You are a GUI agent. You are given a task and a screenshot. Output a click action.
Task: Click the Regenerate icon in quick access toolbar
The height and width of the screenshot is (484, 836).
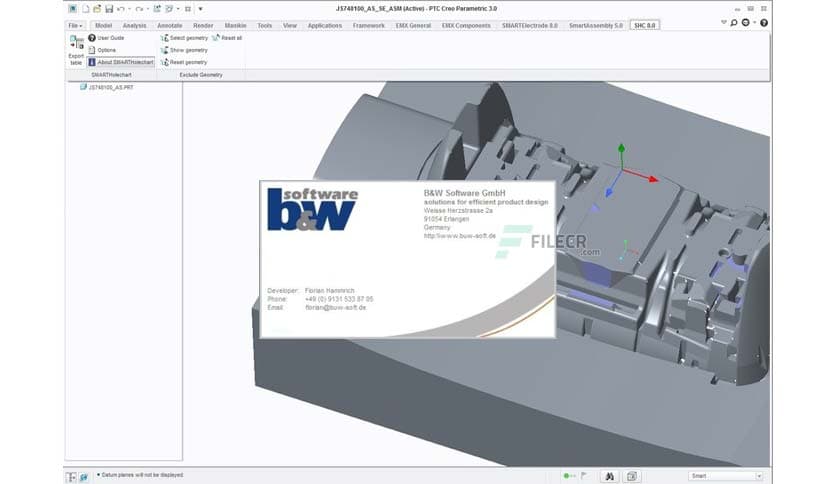point(157,9)
